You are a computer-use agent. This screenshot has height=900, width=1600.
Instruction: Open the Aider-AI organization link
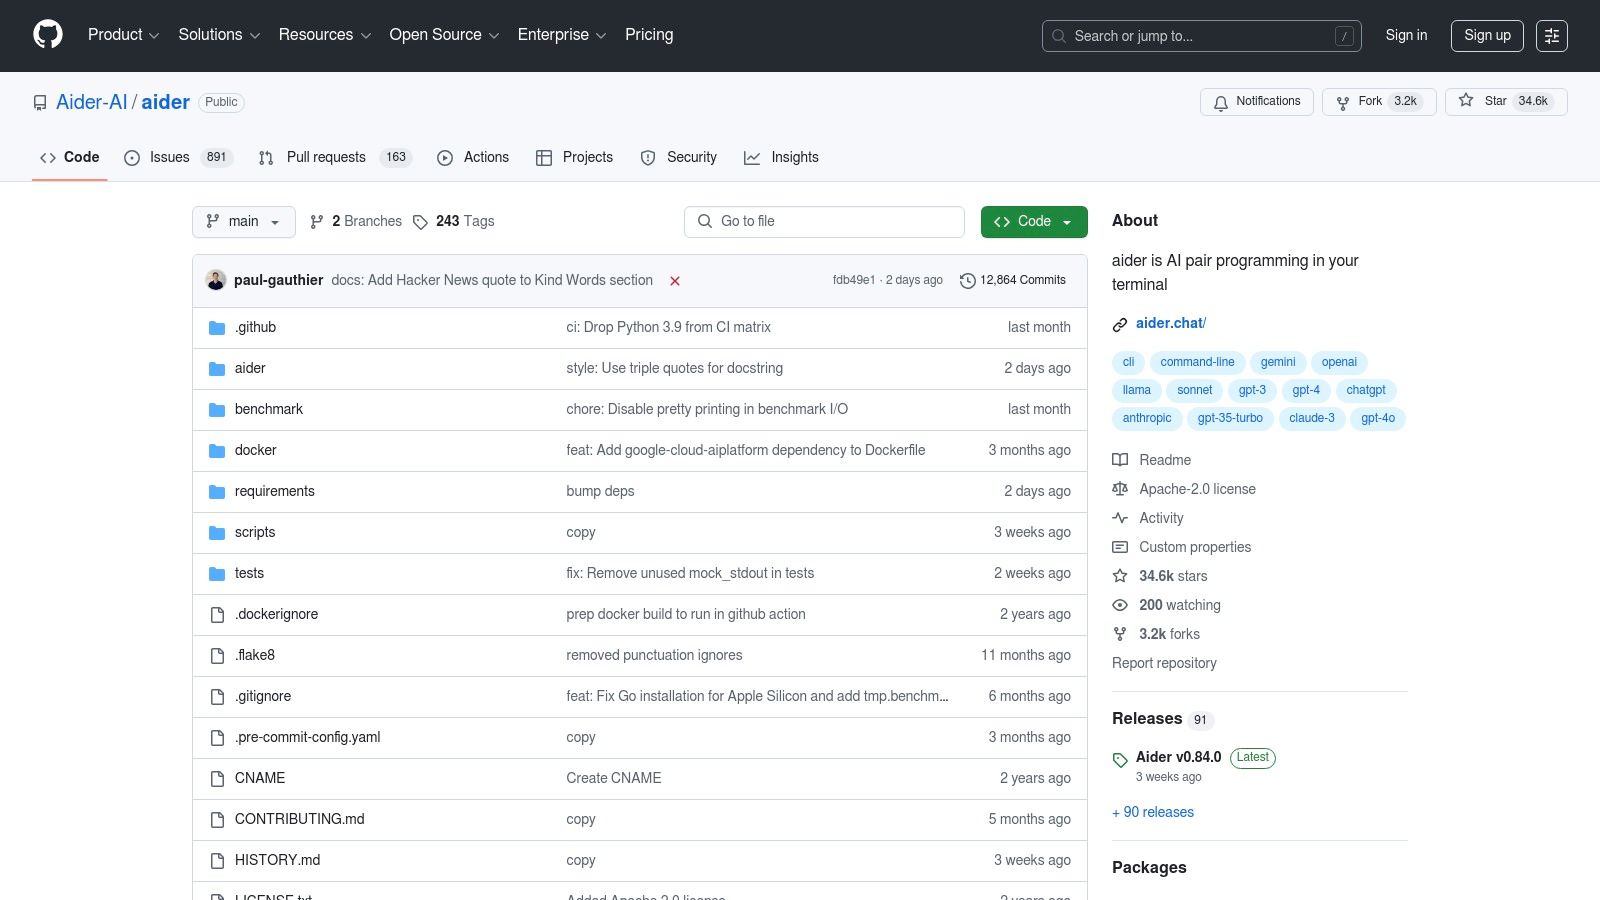(92, 102)
